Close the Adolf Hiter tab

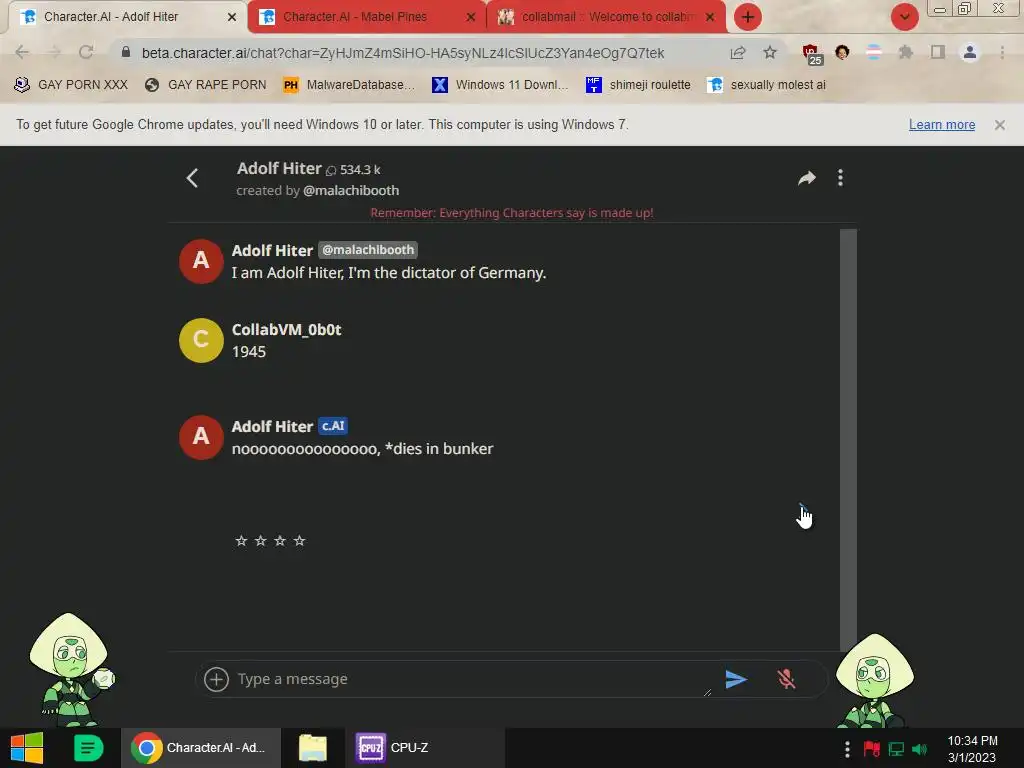tap(232, 17)
